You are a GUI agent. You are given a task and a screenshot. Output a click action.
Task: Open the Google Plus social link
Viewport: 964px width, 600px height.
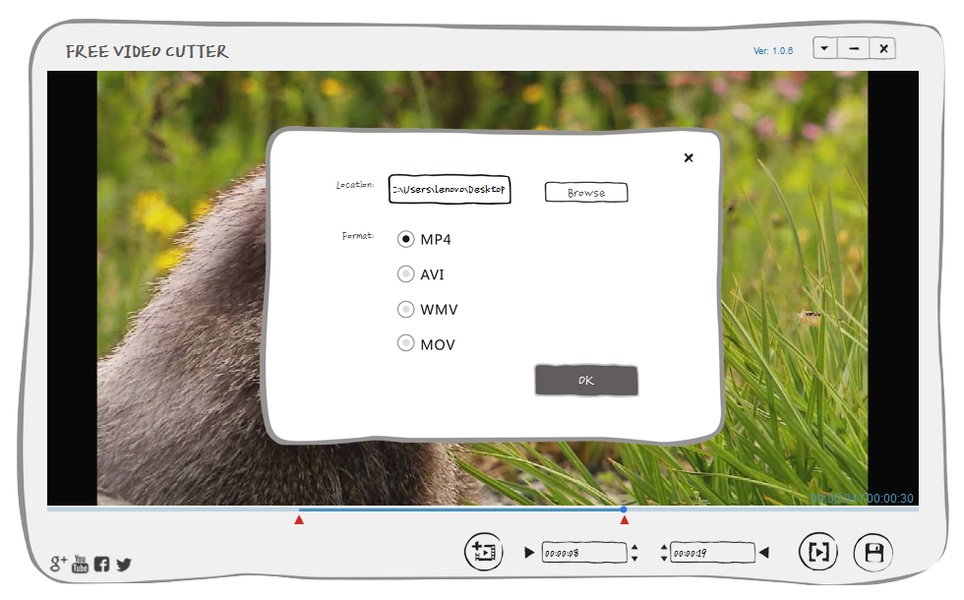58,563
